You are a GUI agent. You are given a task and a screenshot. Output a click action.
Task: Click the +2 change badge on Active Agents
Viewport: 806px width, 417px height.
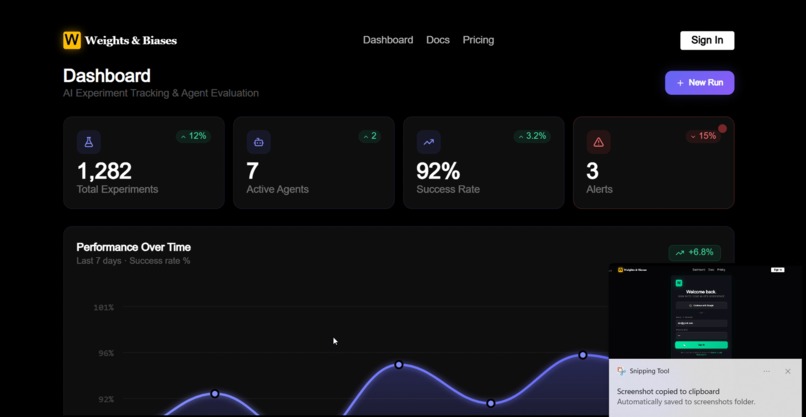coord(370,136)
